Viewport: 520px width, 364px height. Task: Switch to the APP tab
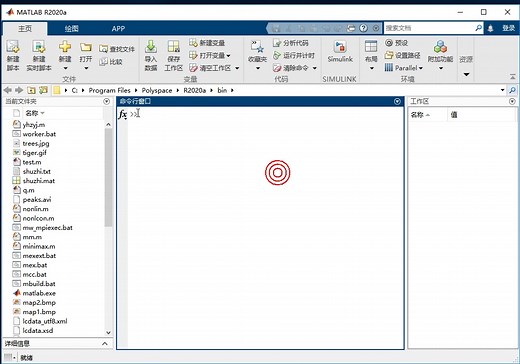pos(118,29)
